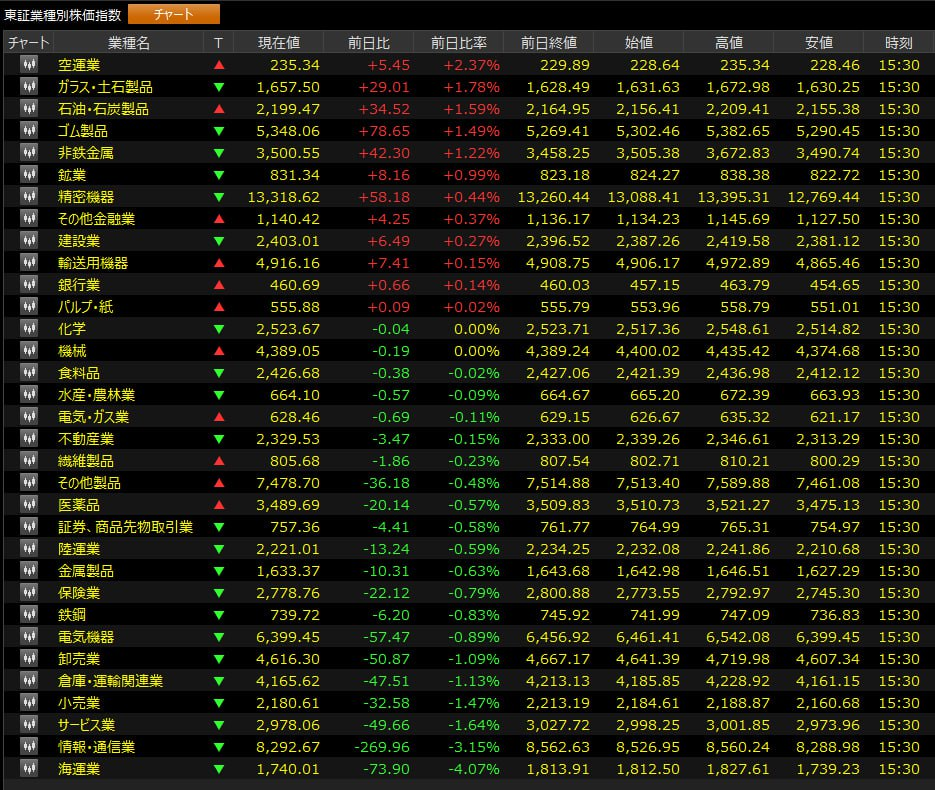The height and width of the screenshot is (790, 935).
Task: Click the 現在値 column header
Action: pos(278,43)
